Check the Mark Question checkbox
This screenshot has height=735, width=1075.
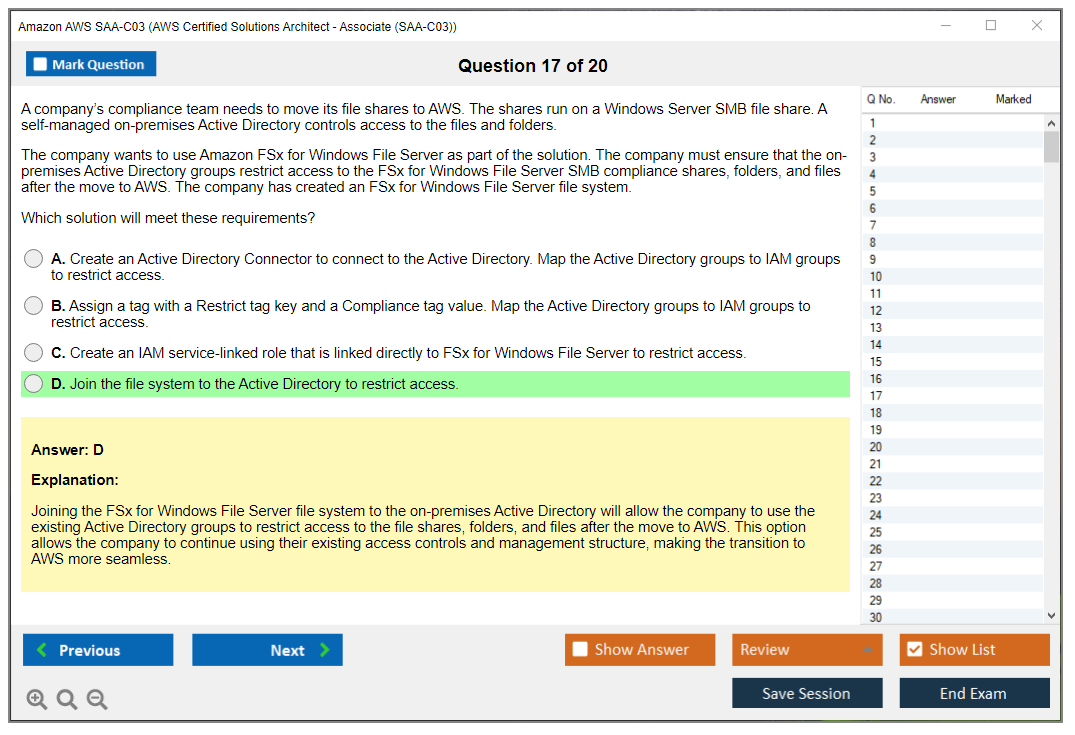(41, 65)
